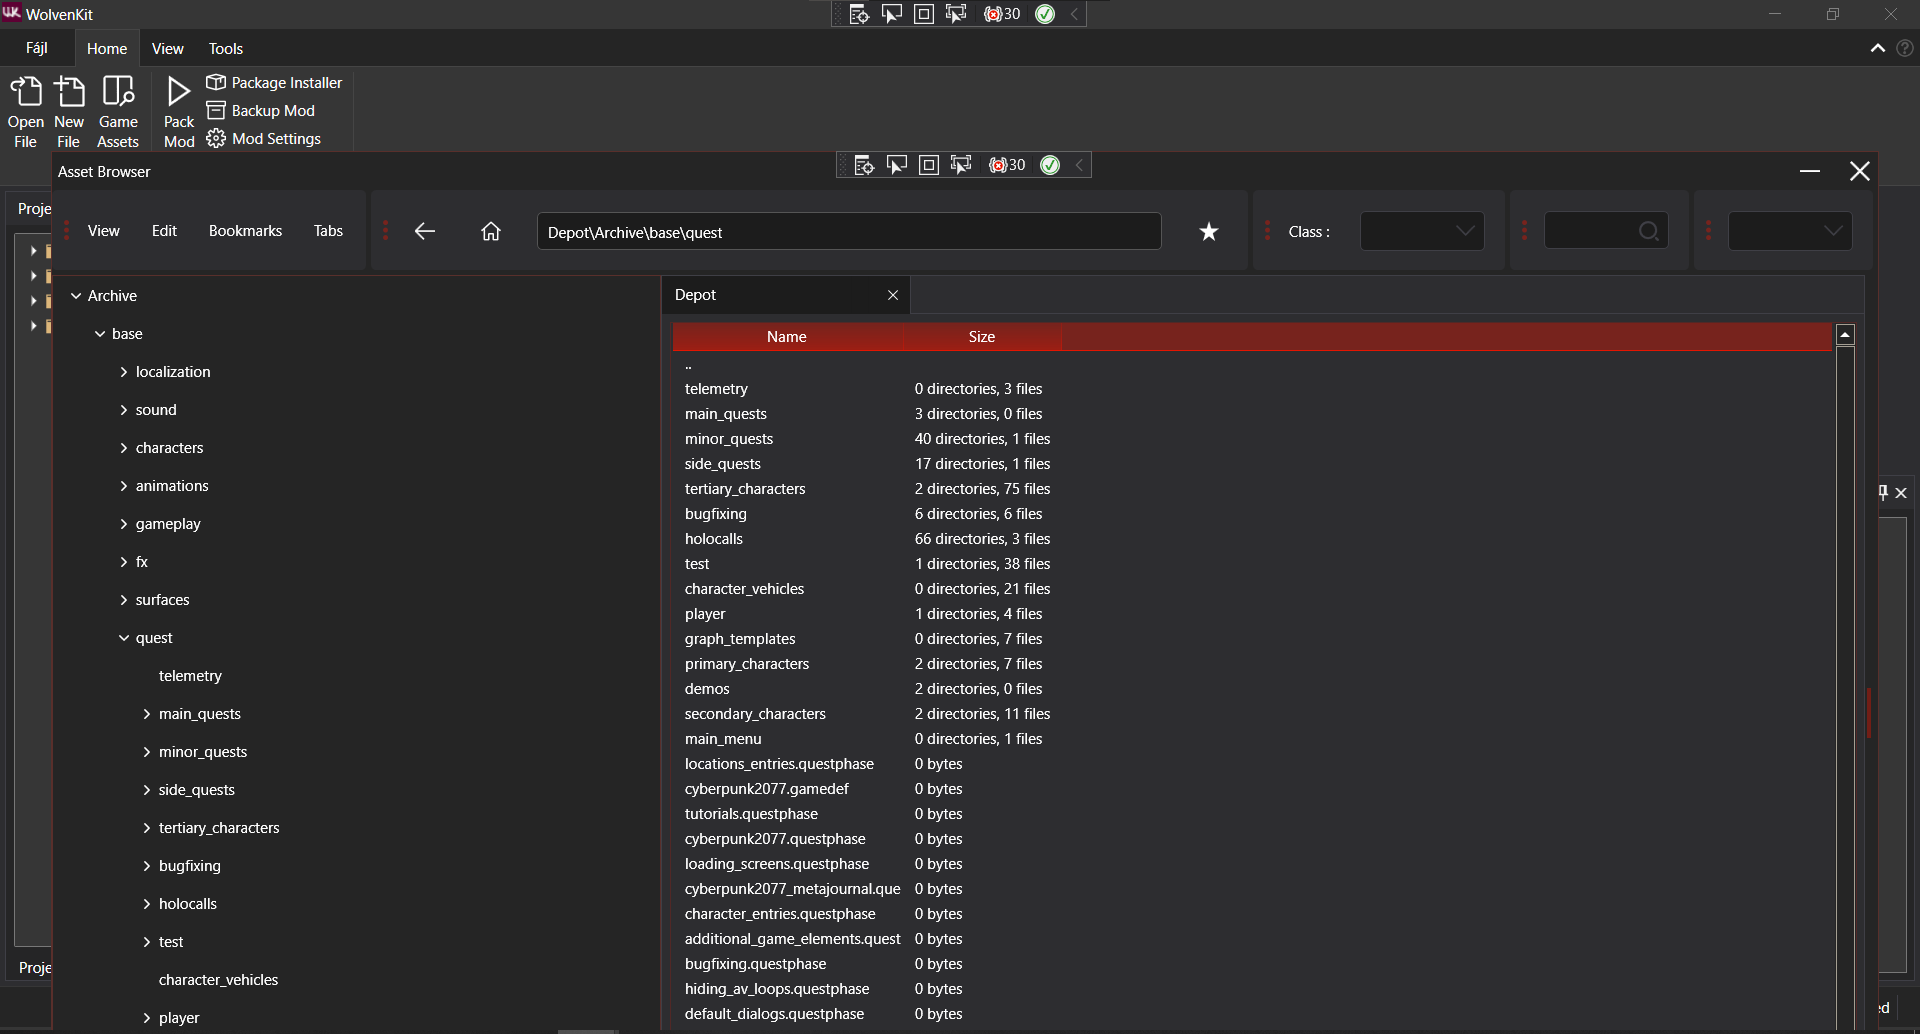Viewport: 1920px width, 1034px height.
Task: Expand the player tree node
Action: [147, 1018]
